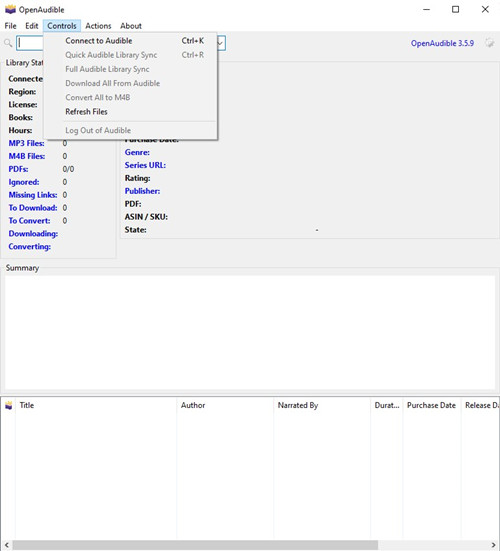This screenshot has width=500, height=551.
Task: Click the horizontal scrollbar thumb
Action: (x=195, y=545)
